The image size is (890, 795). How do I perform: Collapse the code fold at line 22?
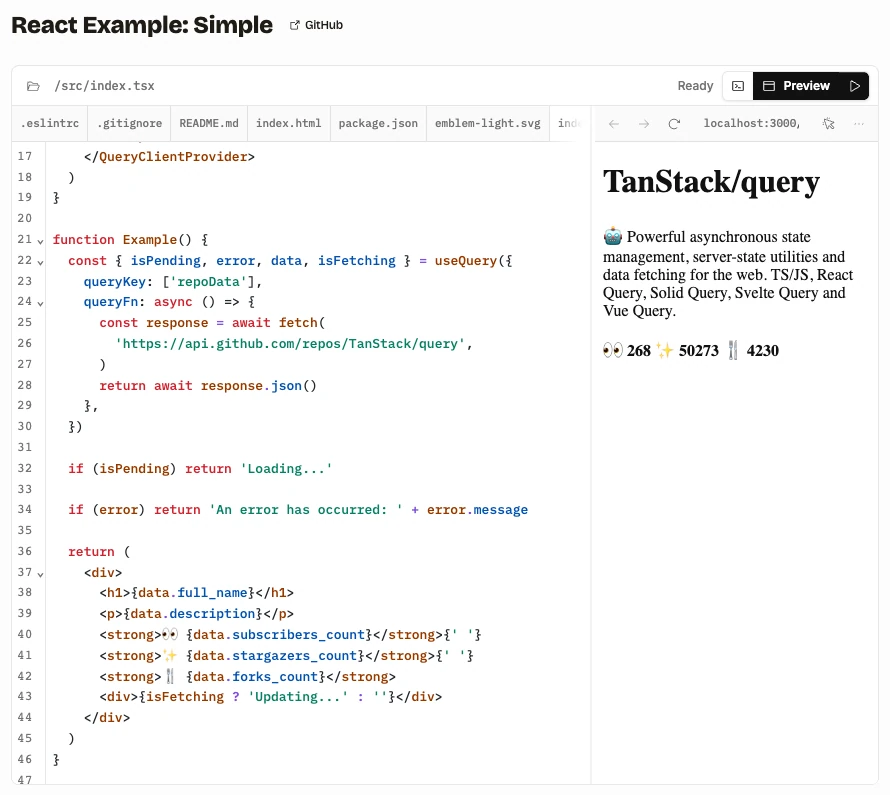click(x=40, y=262)
